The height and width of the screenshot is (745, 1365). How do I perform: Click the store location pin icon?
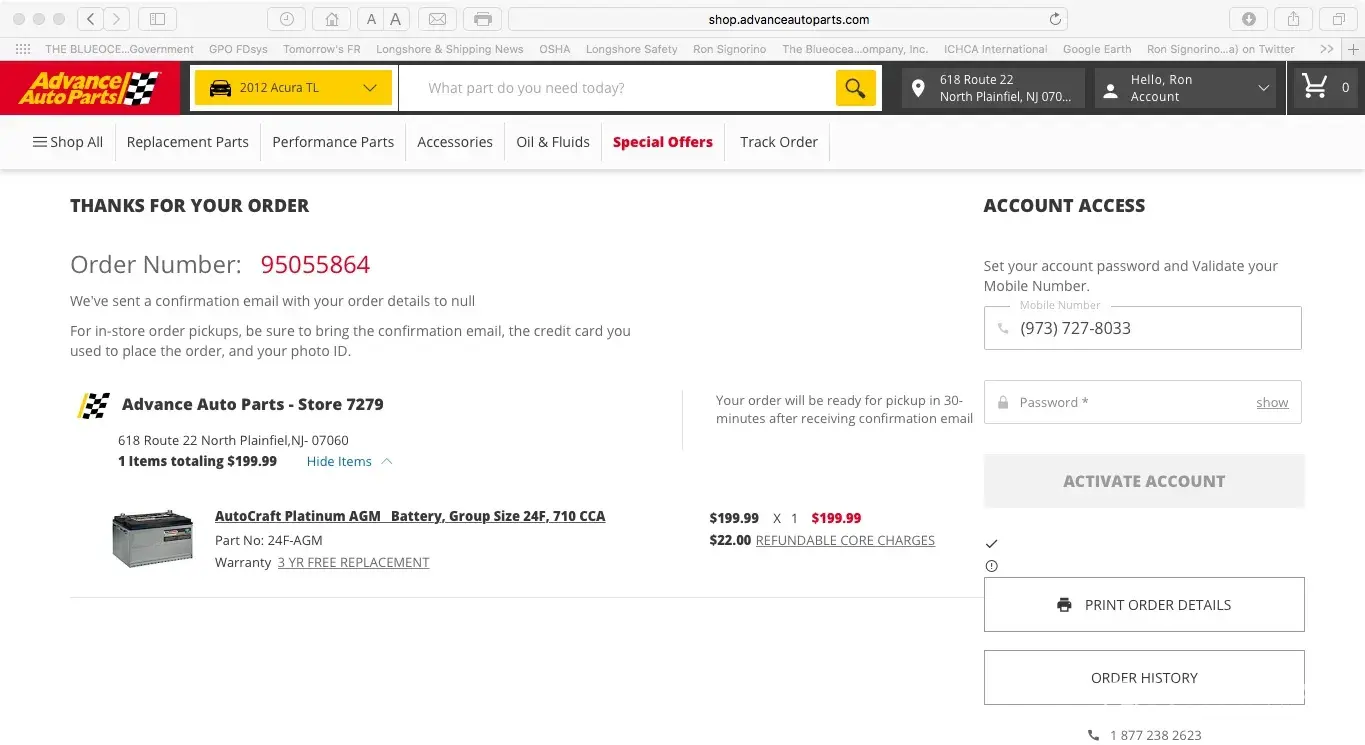tap(918, 89)
